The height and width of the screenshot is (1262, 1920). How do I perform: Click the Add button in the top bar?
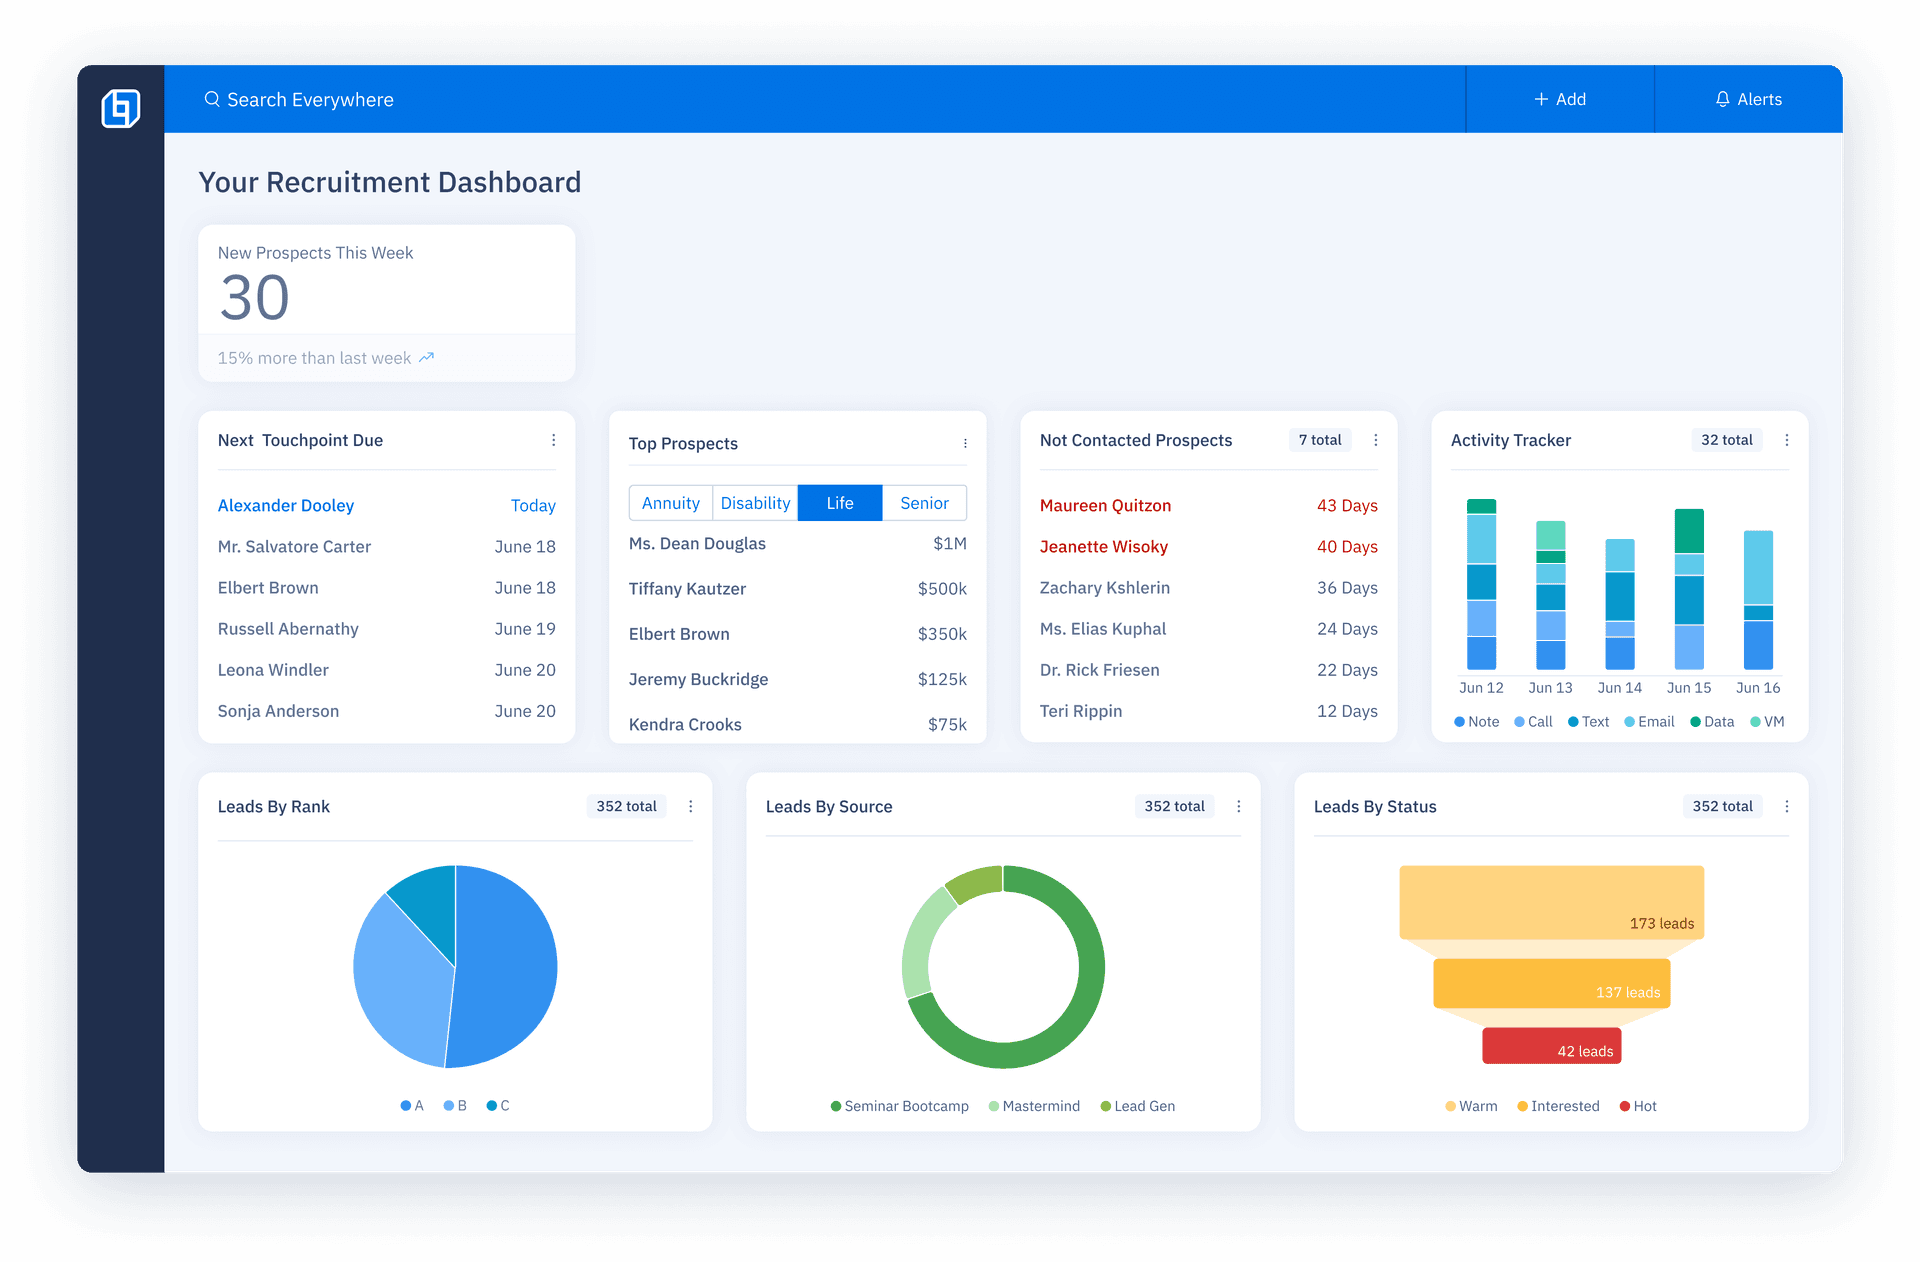coord(1560,99)
